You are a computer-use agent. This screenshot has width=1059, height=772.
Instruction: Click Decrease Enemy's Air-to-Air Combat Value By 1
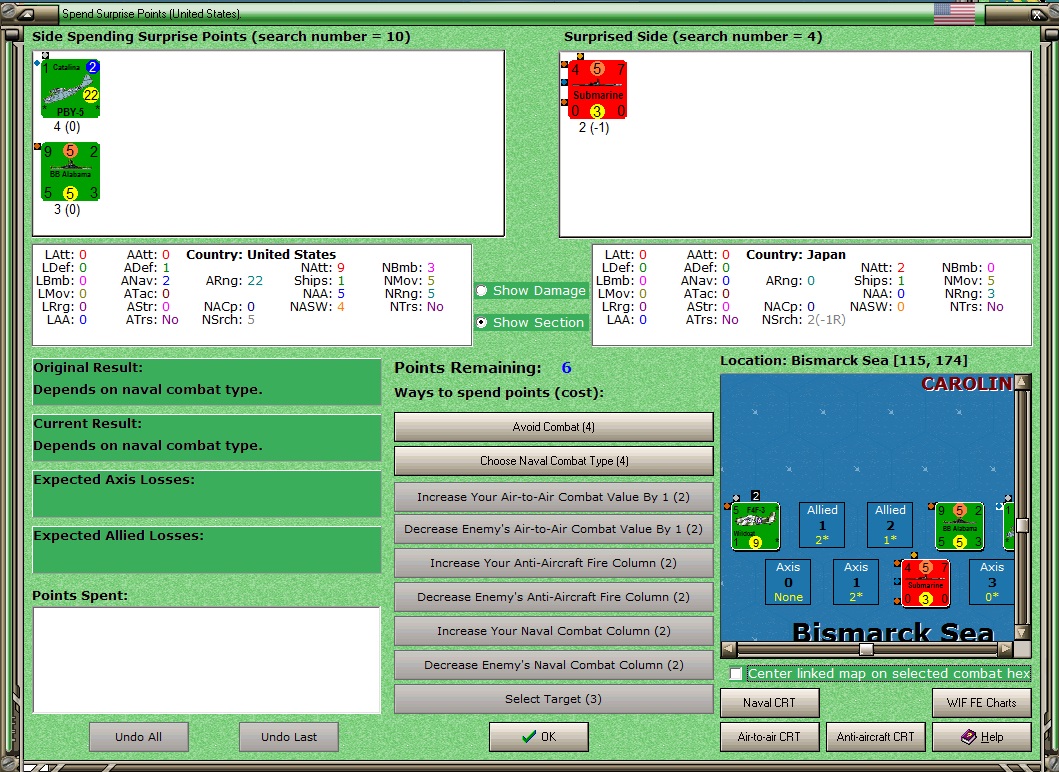click(x=554, y=529)
